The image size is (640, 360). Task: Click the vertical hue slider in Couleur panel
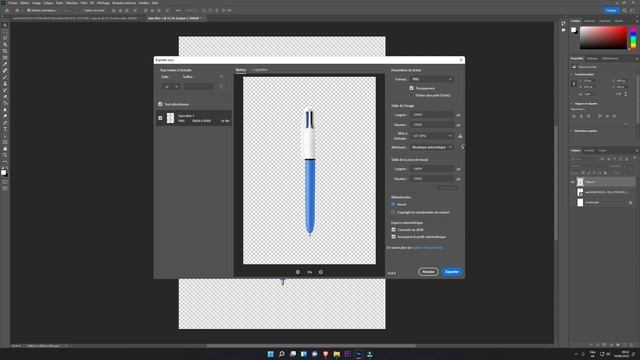coord(633,38)
